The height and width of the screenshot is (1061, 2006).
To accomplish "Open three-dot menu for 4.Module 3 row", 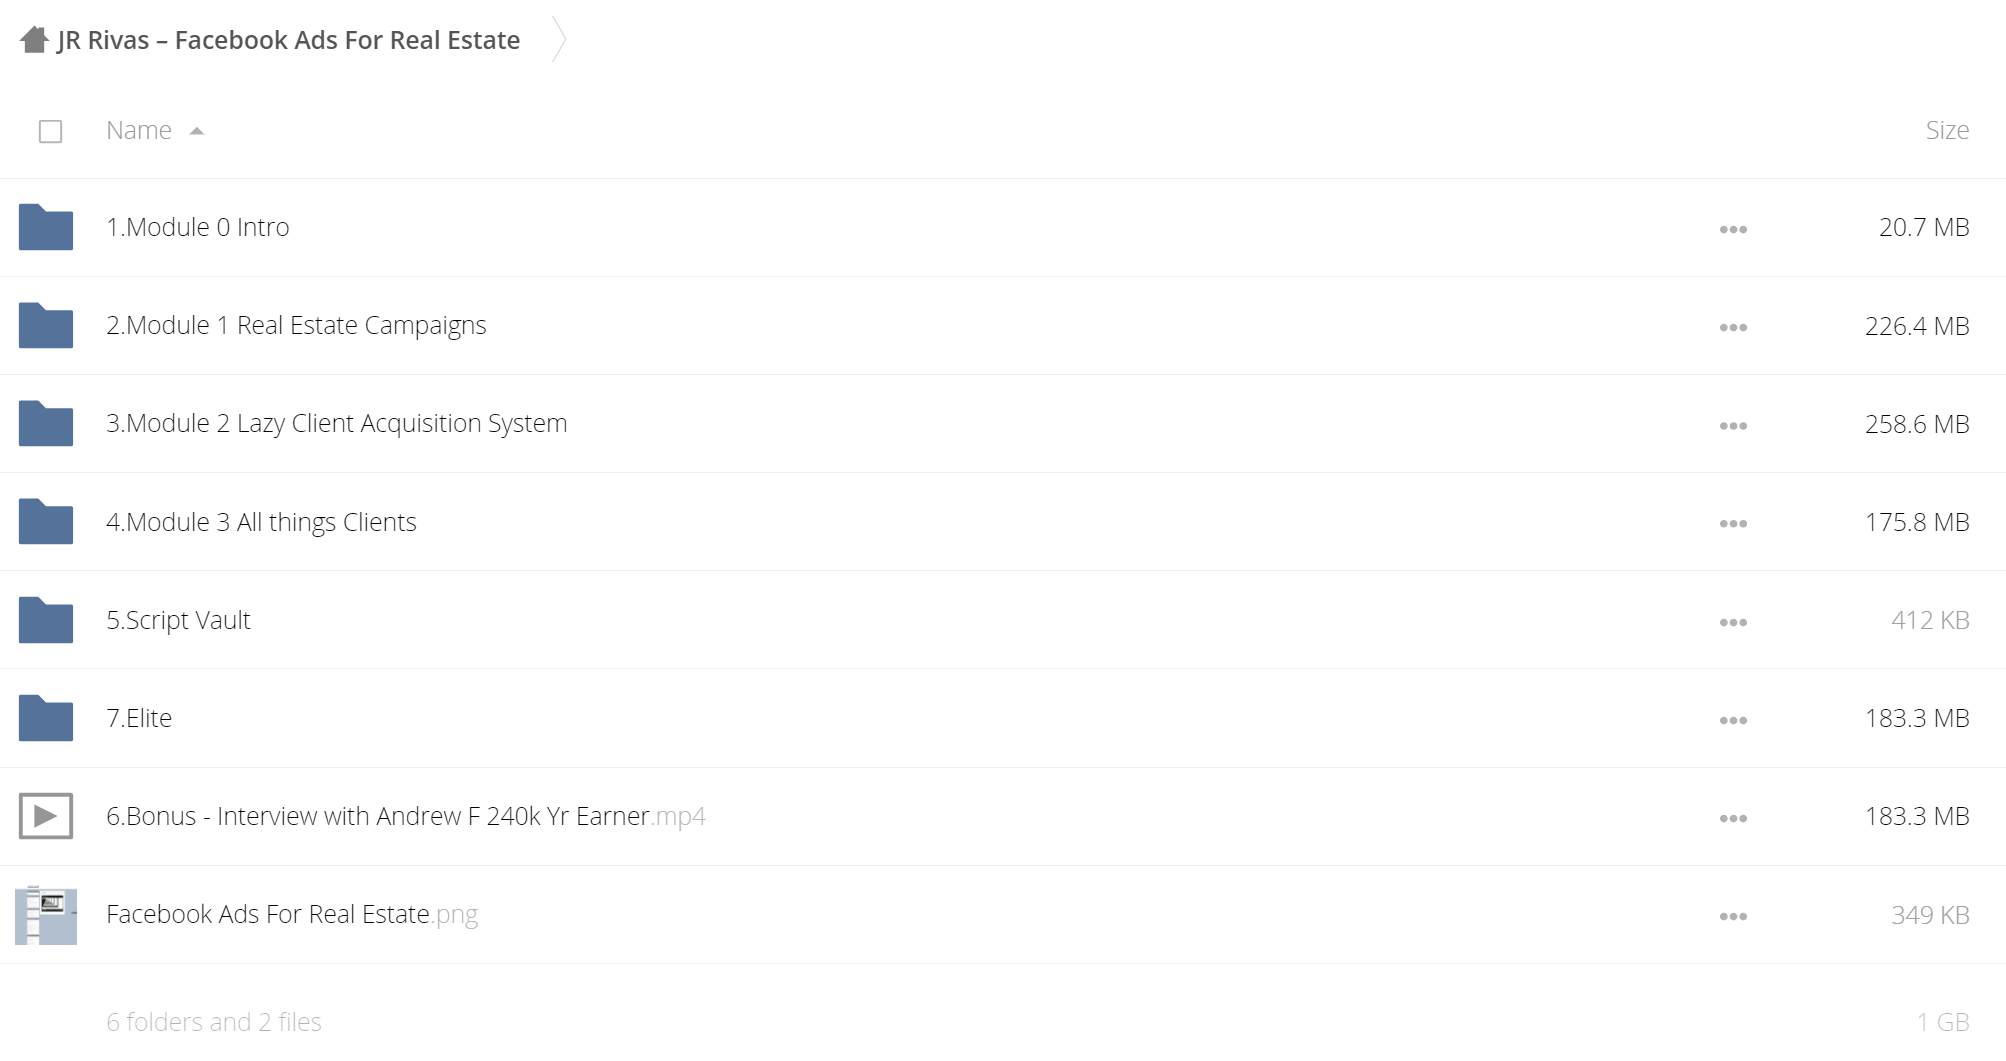I will click(1733, 523).
